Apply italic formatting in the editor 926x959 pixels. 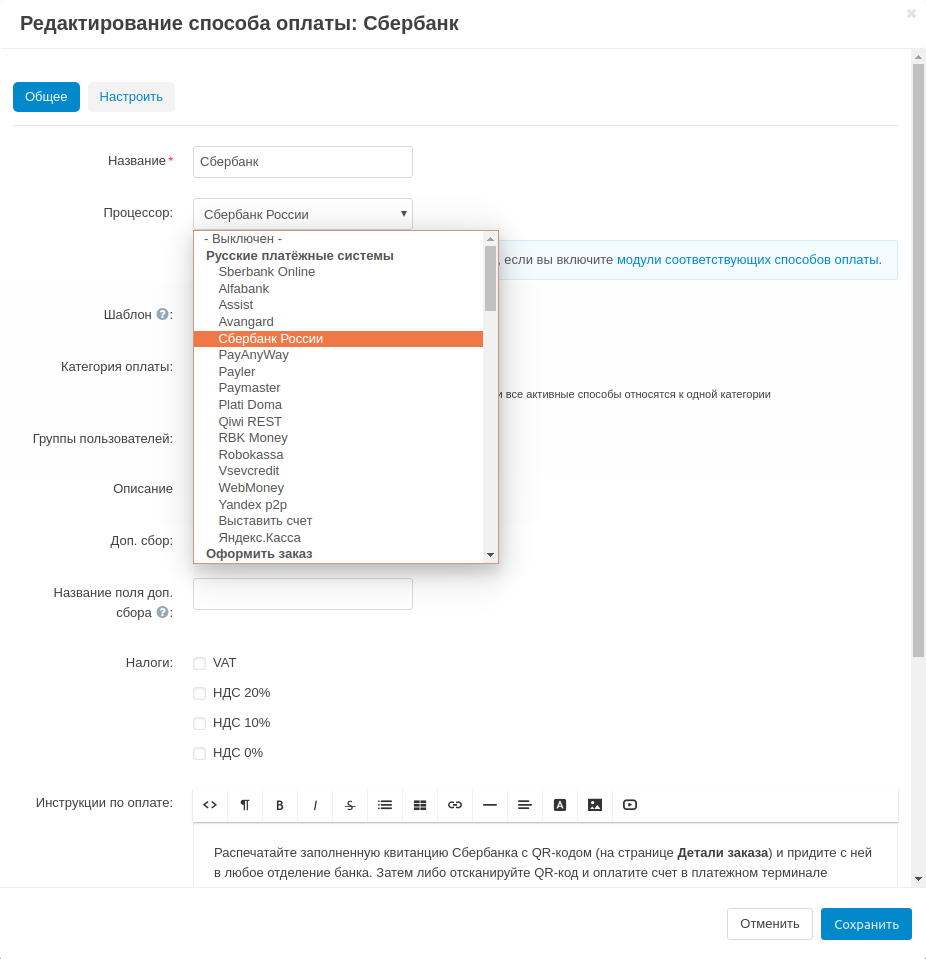pos(315,805)
